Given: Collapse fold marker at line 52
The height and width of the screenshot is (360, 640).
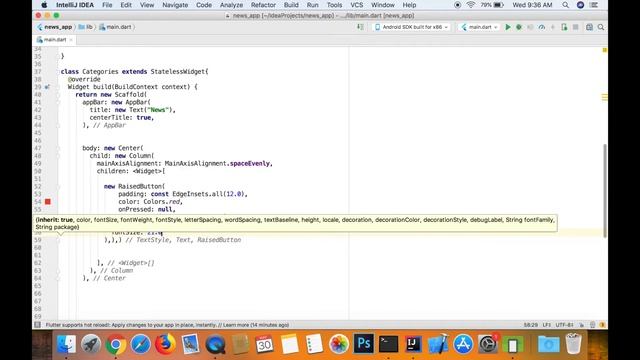Looking at the screenshot, I should point(58,187).
